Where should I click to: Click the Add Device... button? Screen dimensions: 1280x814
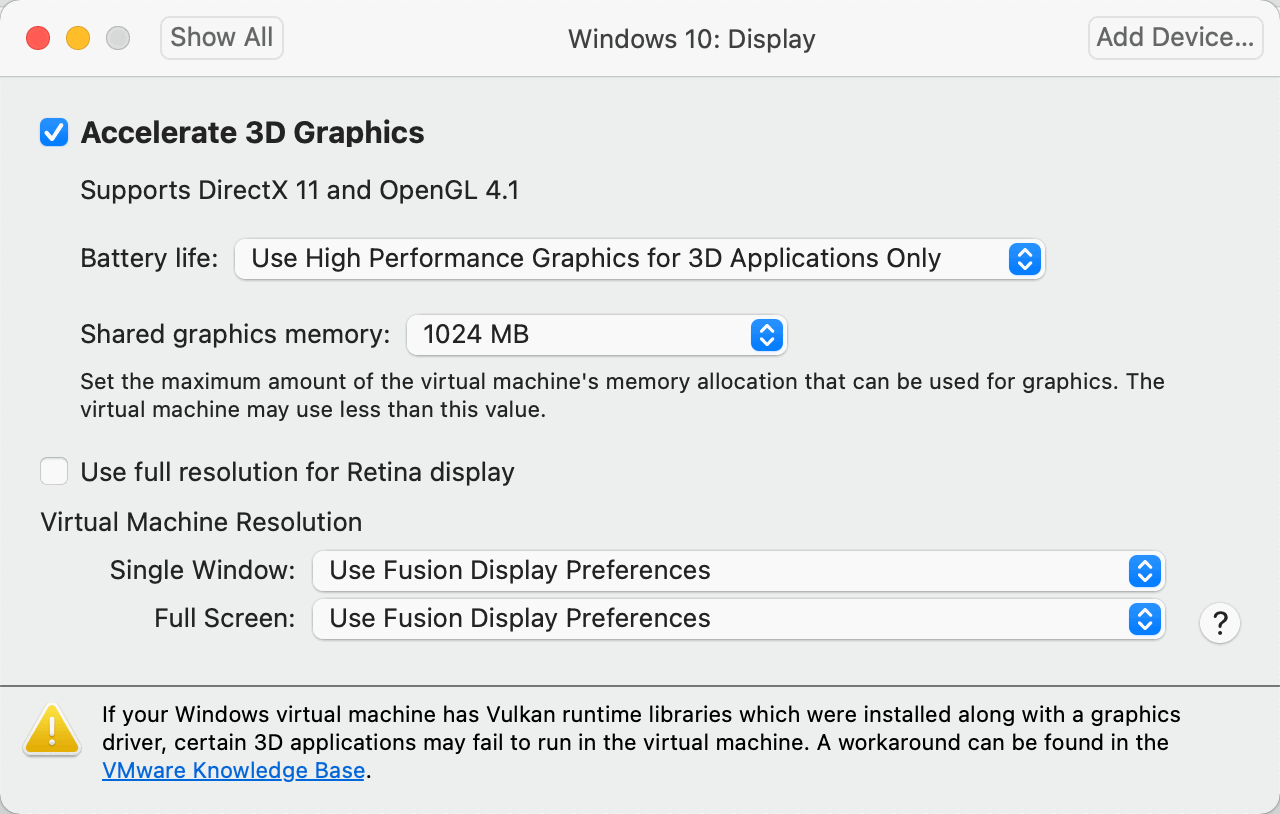(x=1175, y=38)
